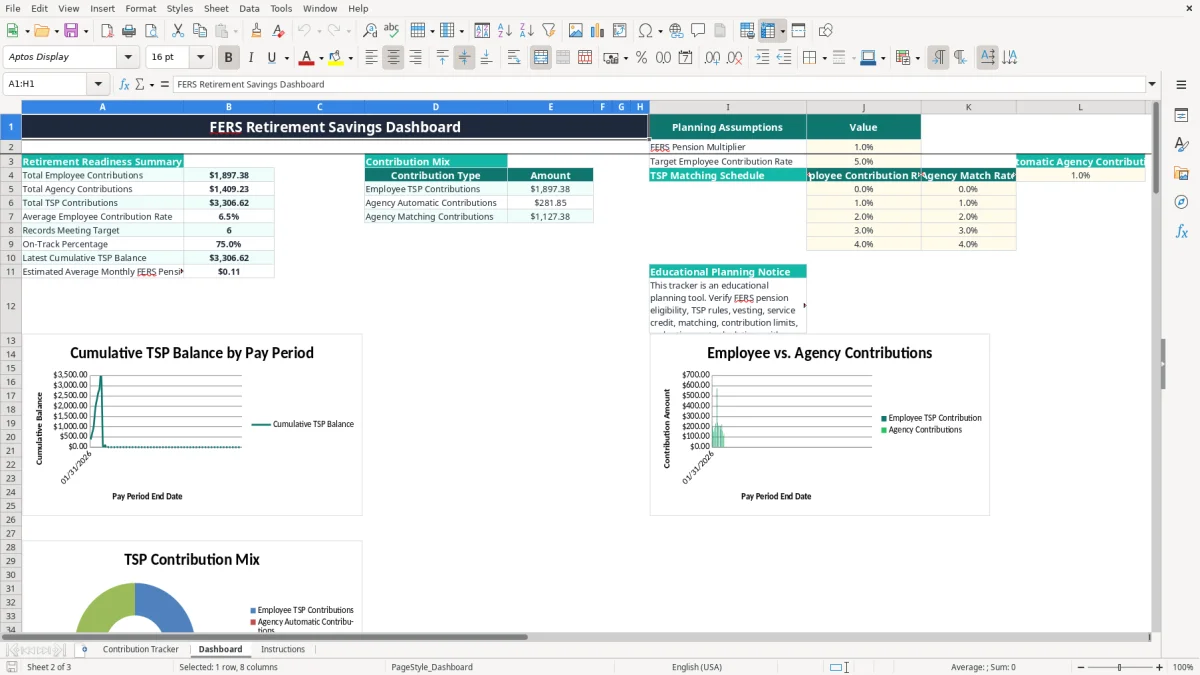Open the font size dropdown
Image resolution: width=1200 pixels, height=675 pixels.
click(200, 58)
